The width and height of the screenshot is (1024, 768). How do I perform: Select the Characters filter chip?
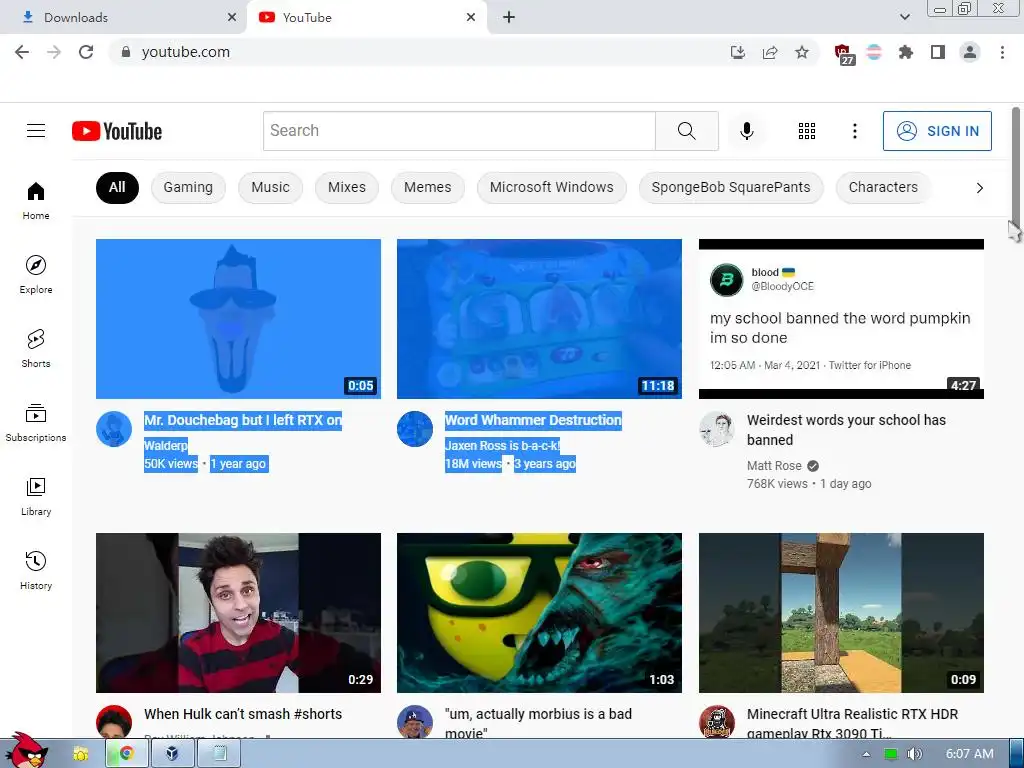tap(883, 187)
